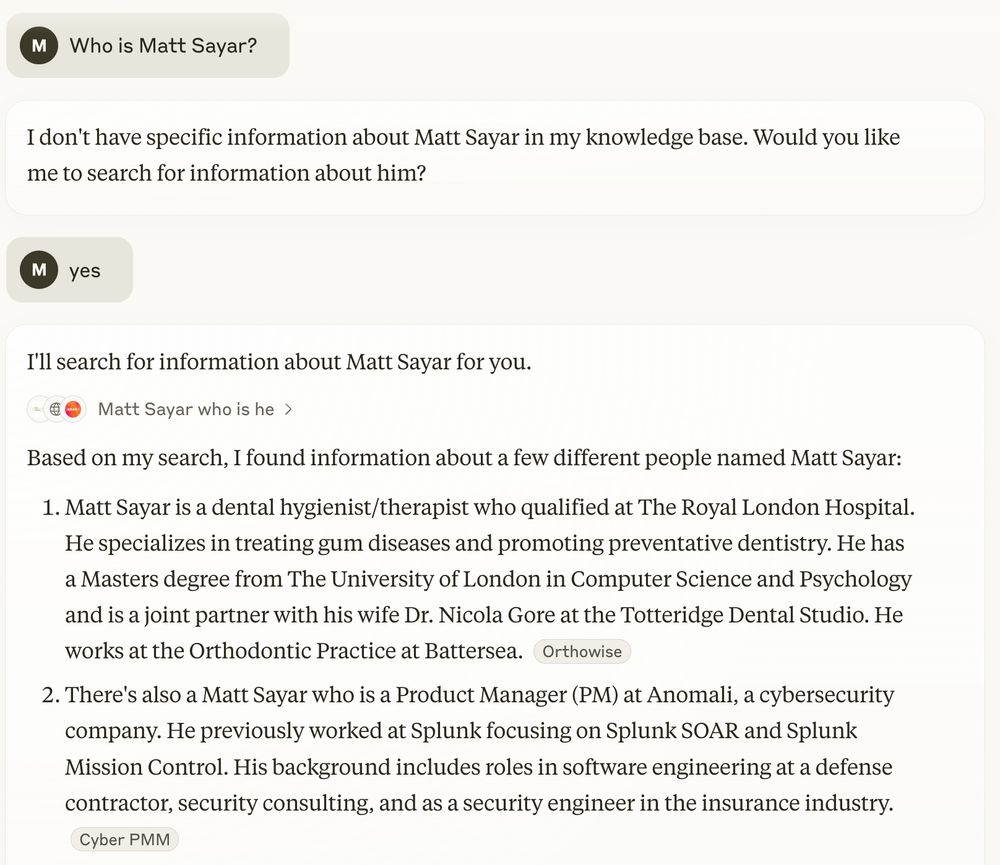Viewport: 1000px width, 865px height.
Task: Click the globe source favicon in search results
Action: (56, 409)
